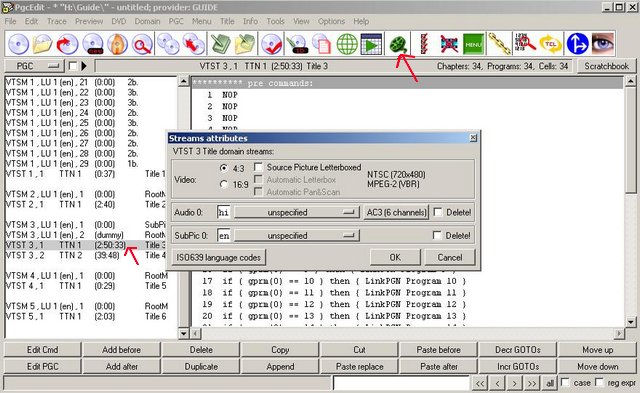Open Audio 0 unspecified type dropdown
This screenshot has width=640, height=393.
click(297, 212)
